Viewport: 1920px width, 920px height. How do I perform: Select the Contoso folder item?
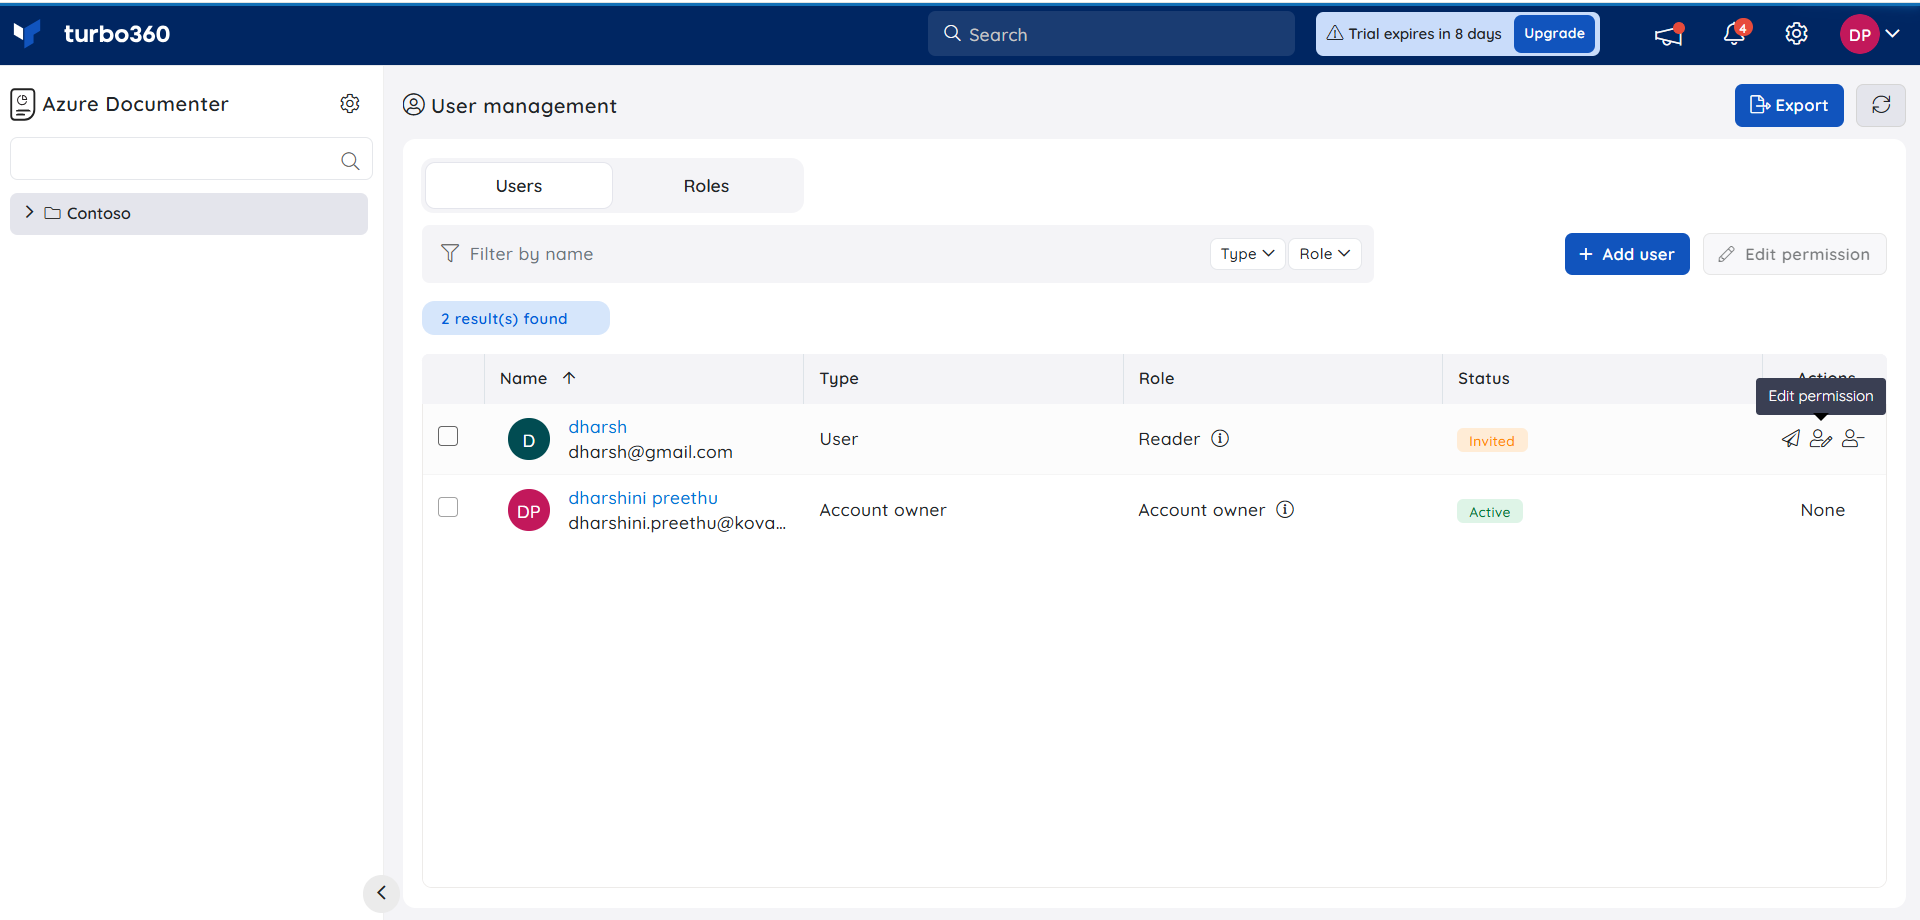(x=189, y=213)
